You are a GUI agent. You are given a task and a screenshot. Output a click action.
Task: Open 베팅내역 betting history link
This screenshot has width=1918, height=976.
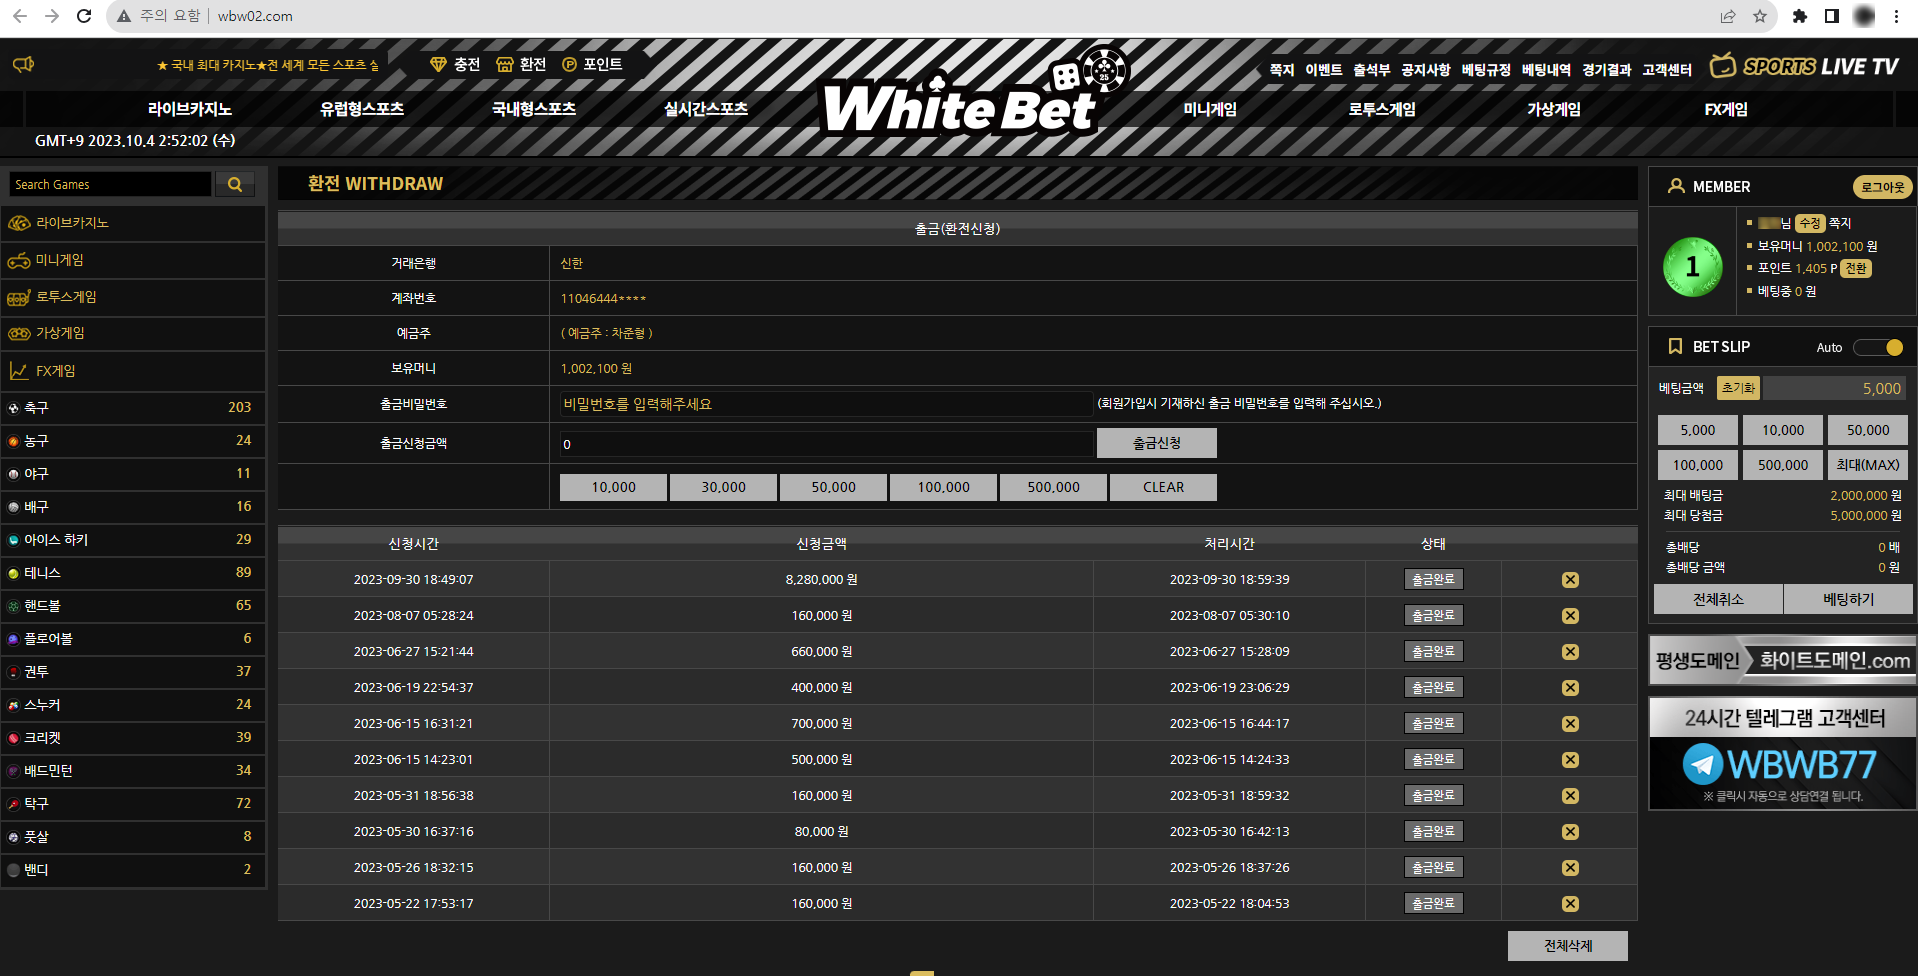(1546, 69)
